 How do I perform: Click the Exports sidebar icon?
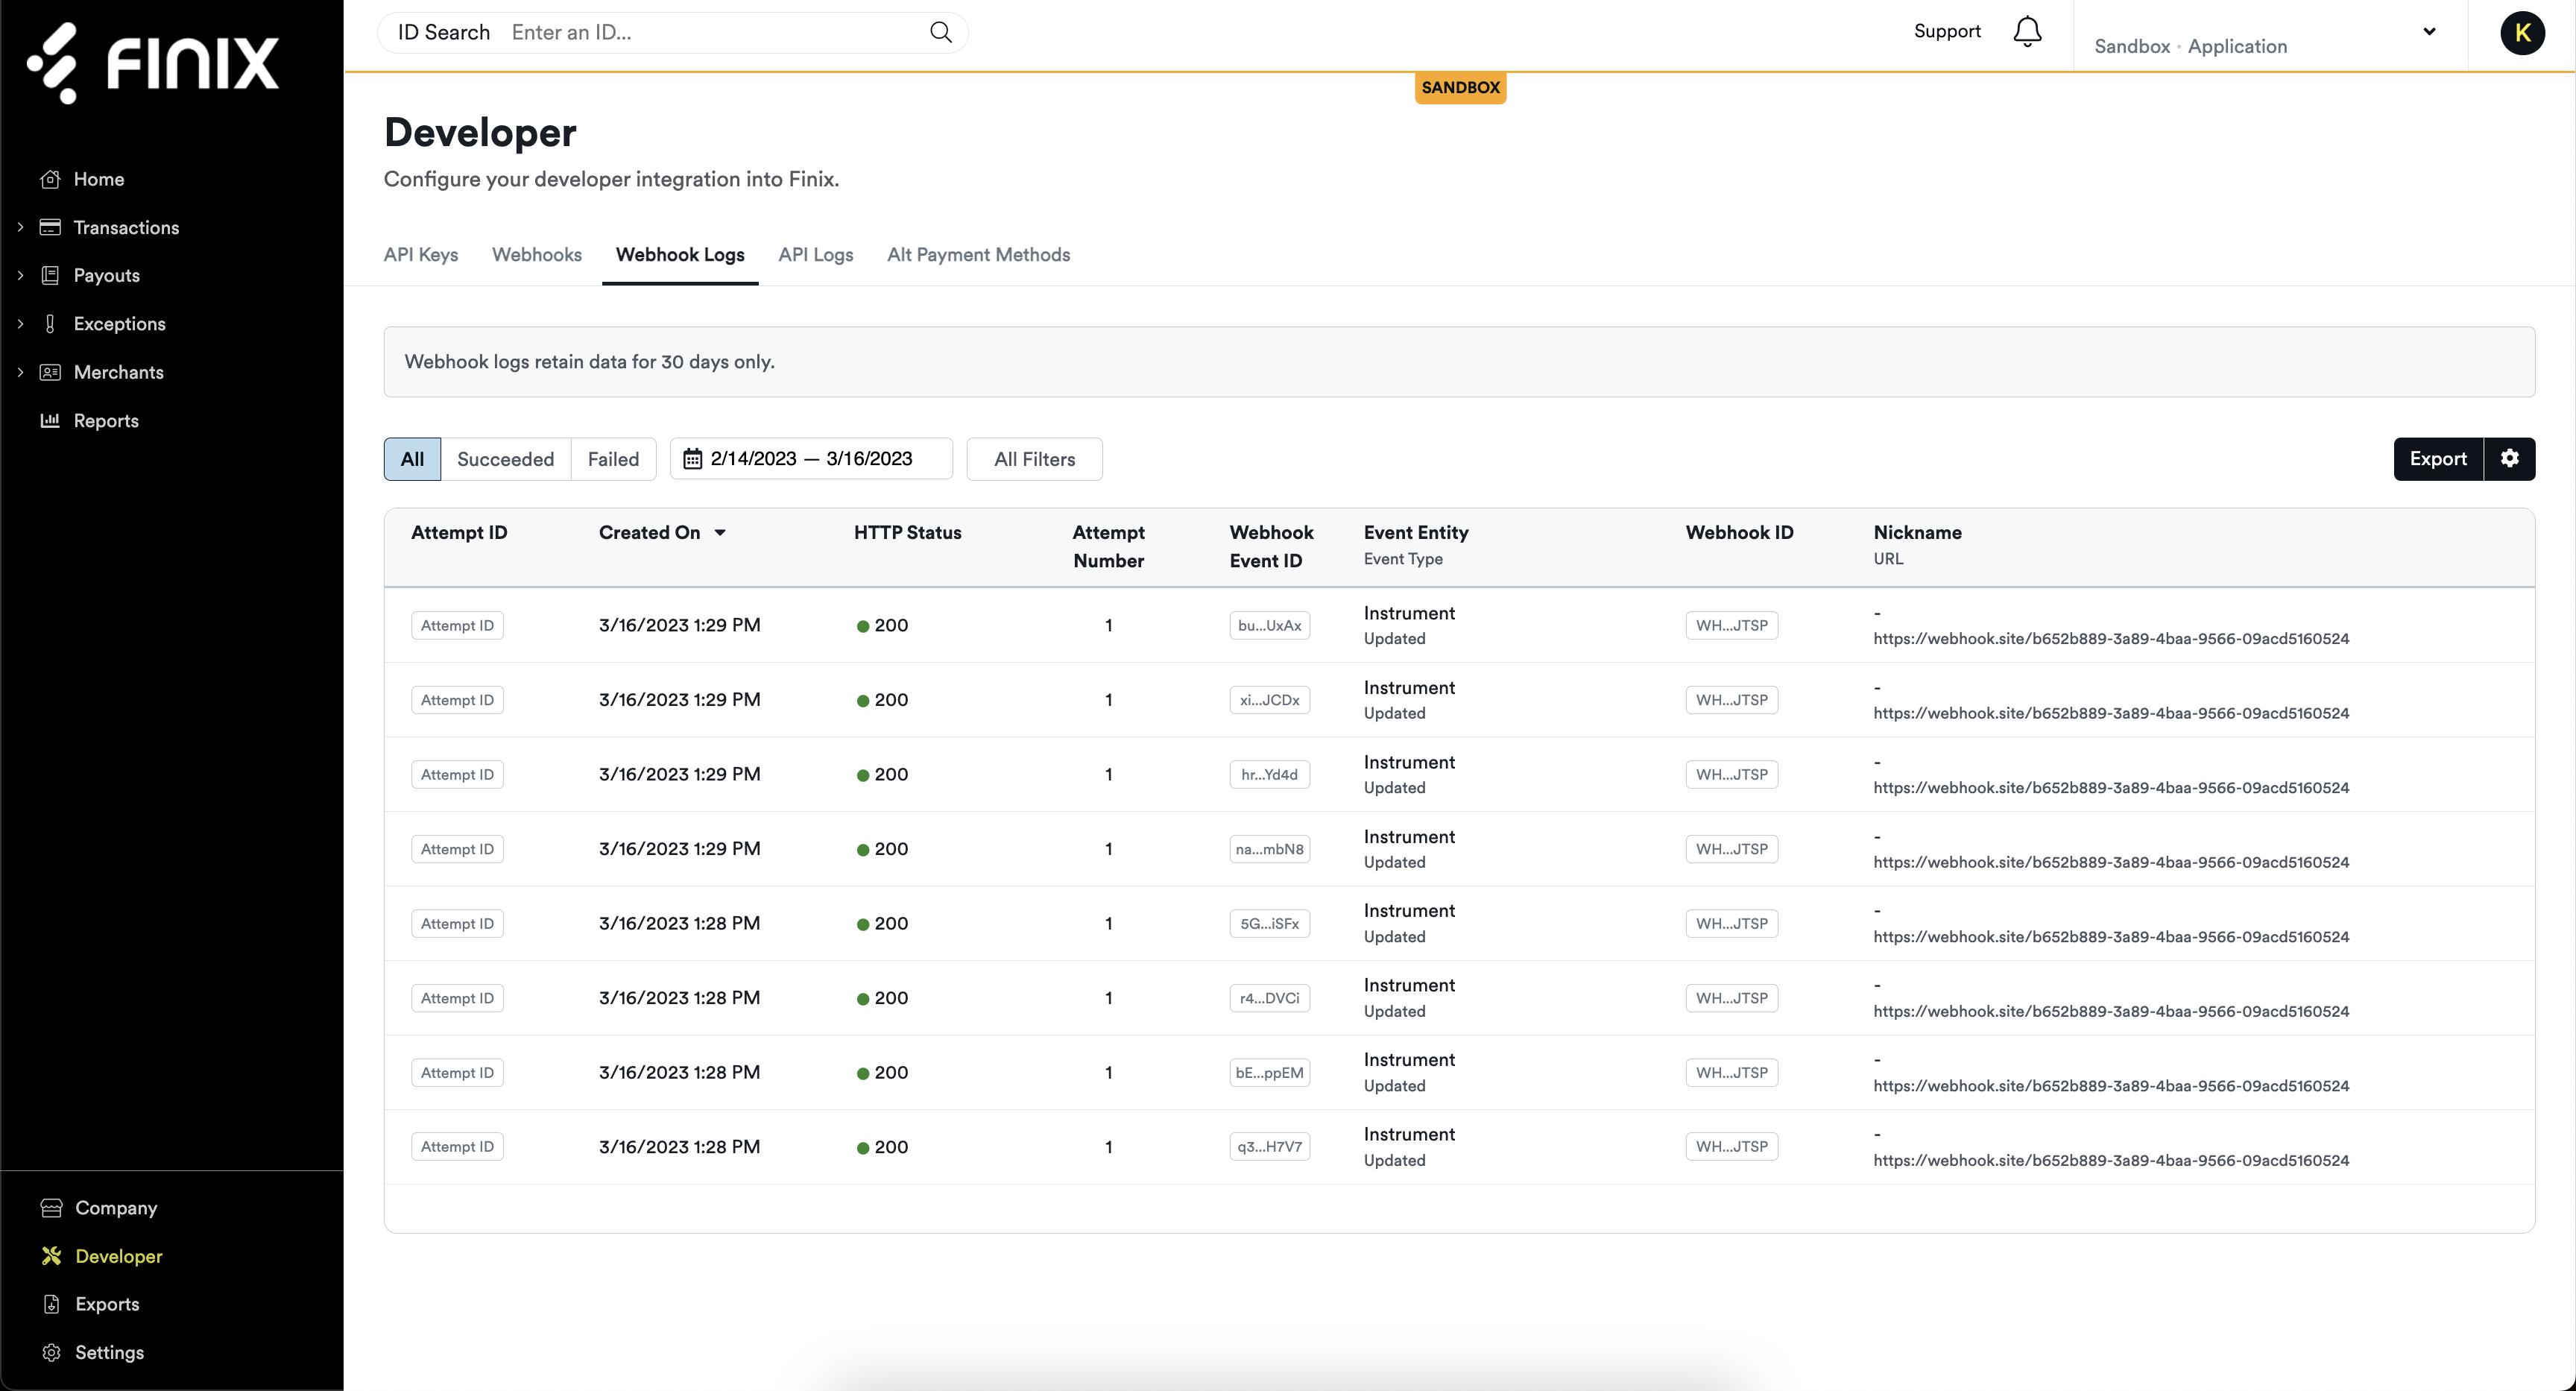(x=51, y=1304)
